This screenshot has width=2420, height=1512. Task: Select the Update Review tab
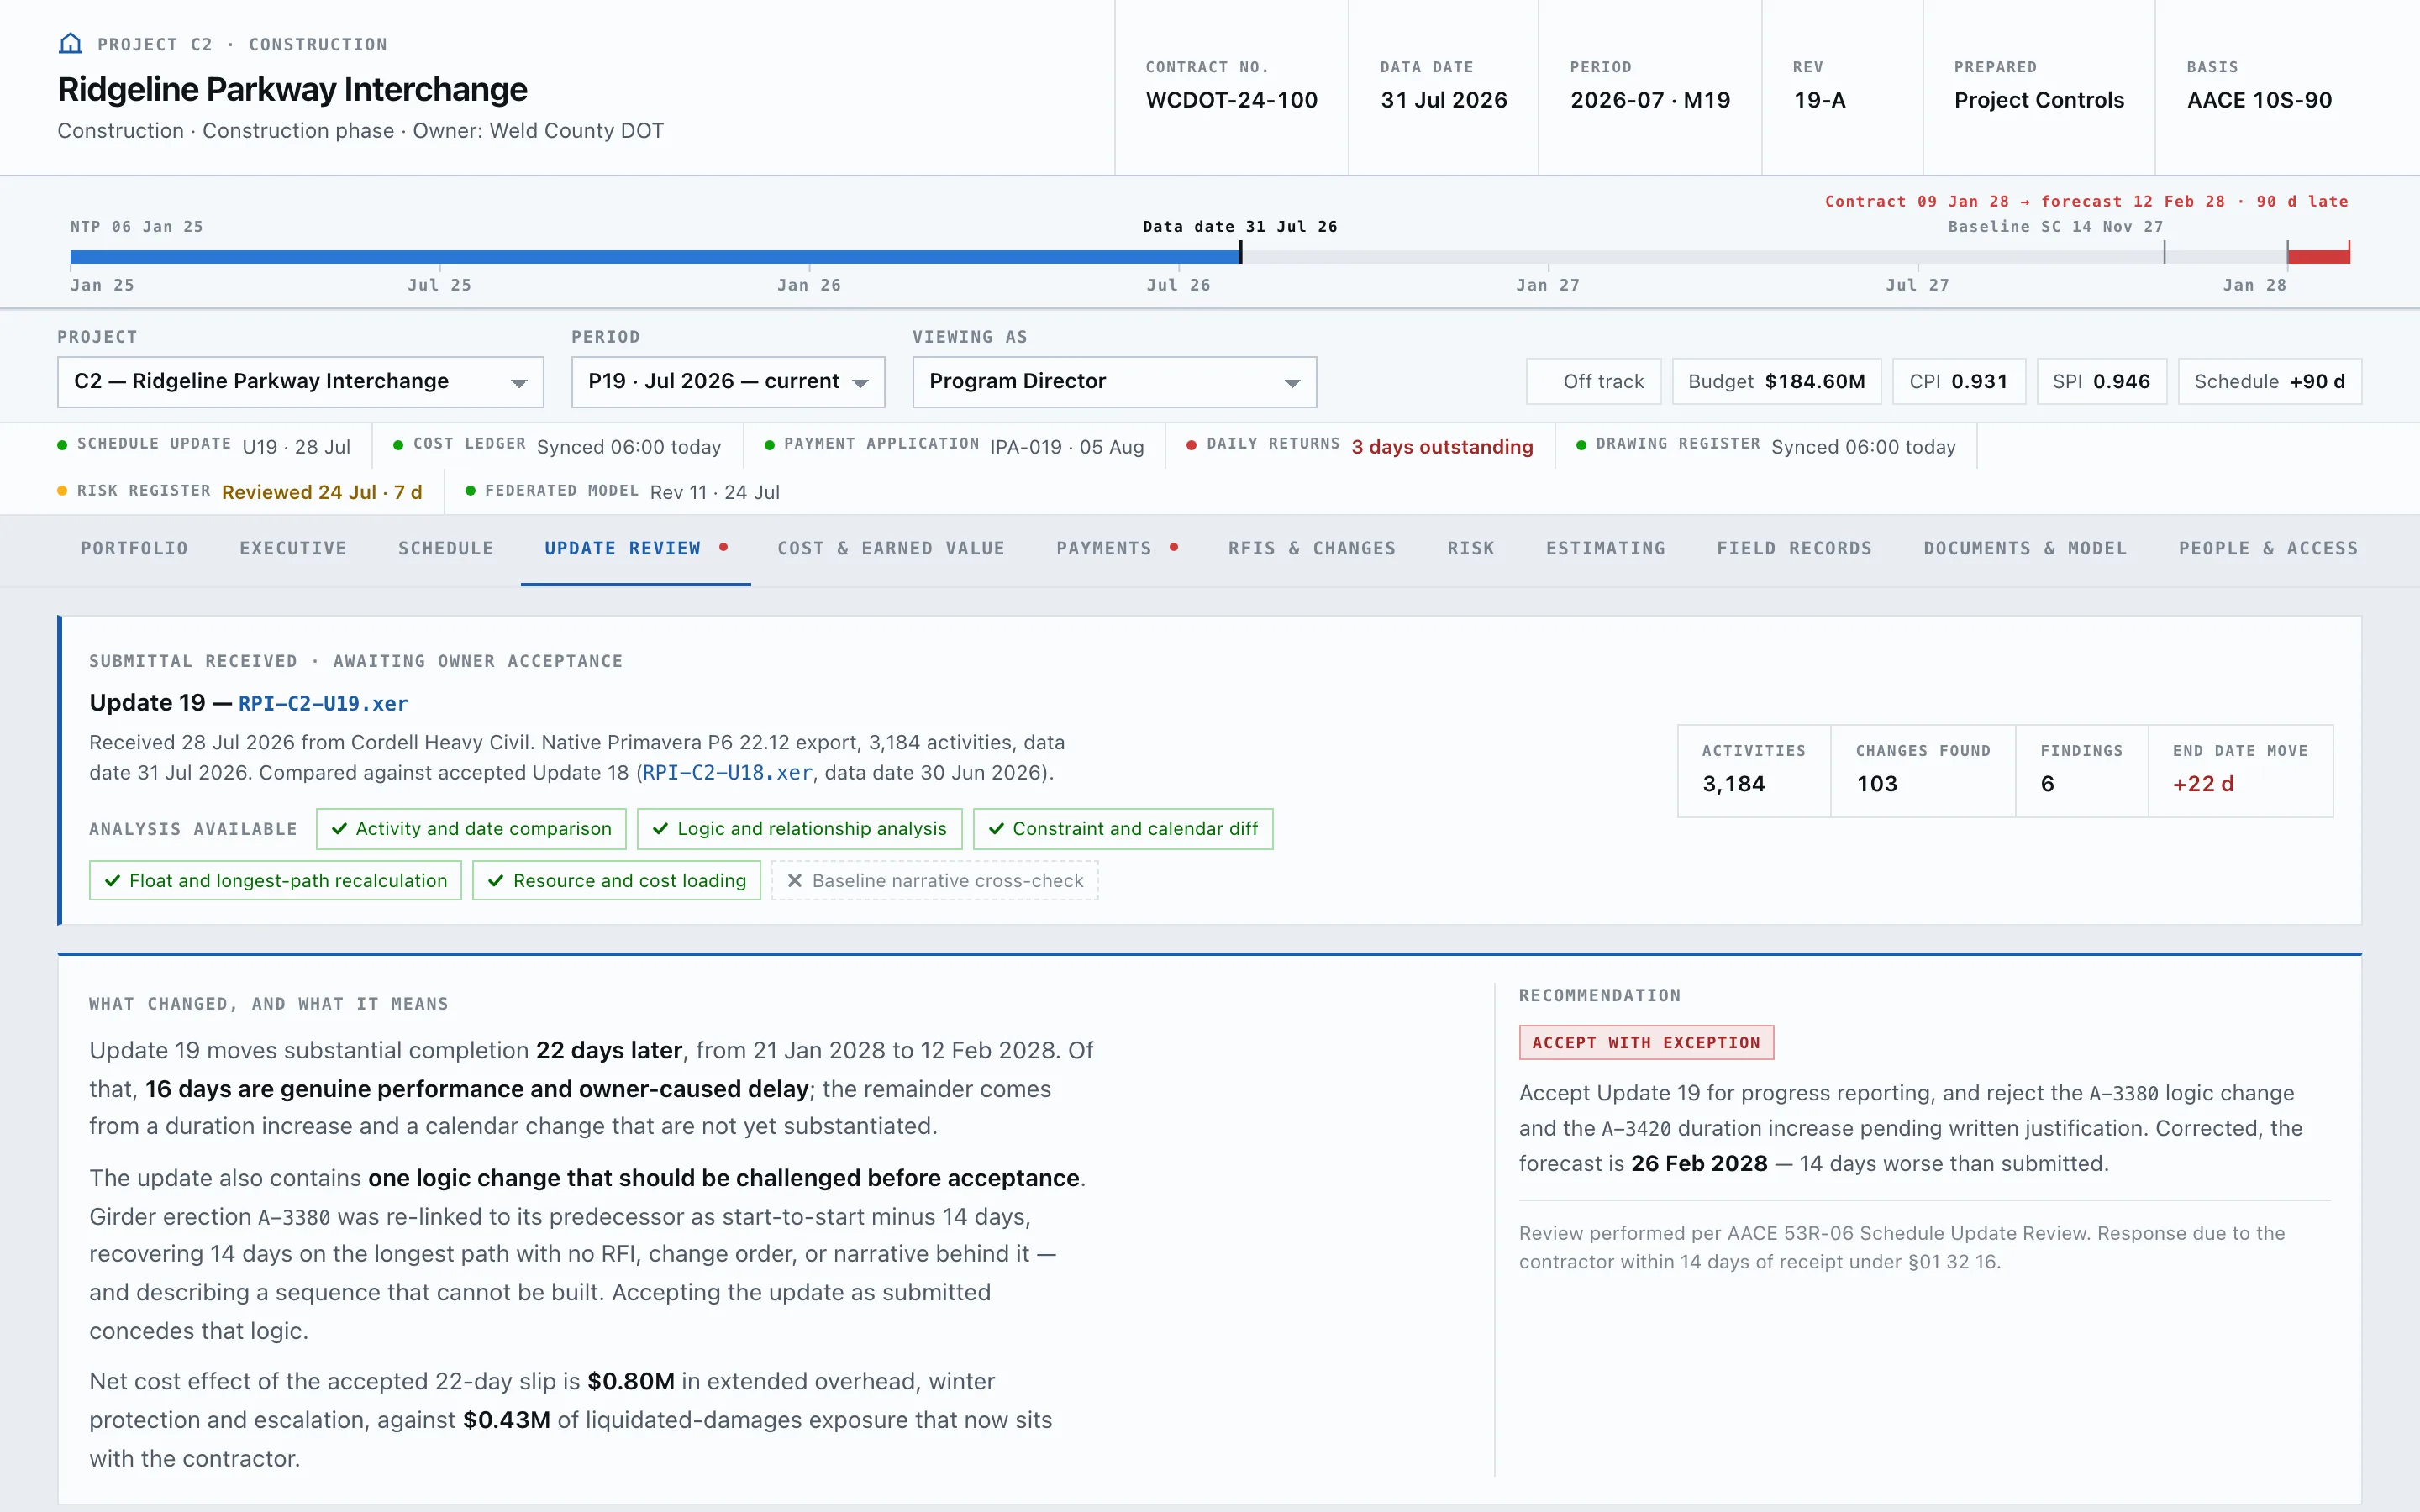pyautogui.click(x=636, y=549)
